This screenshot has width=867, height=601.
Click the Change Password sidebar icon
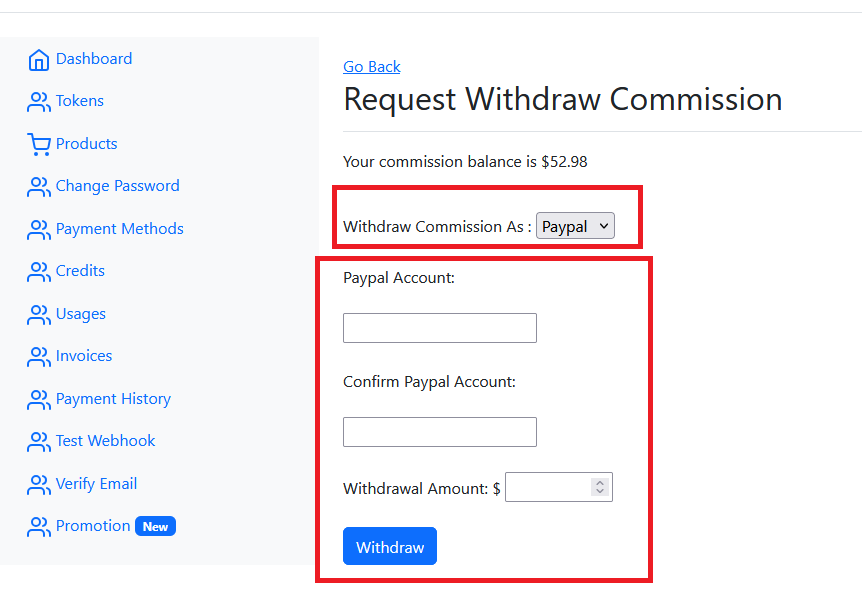(39, 187)
